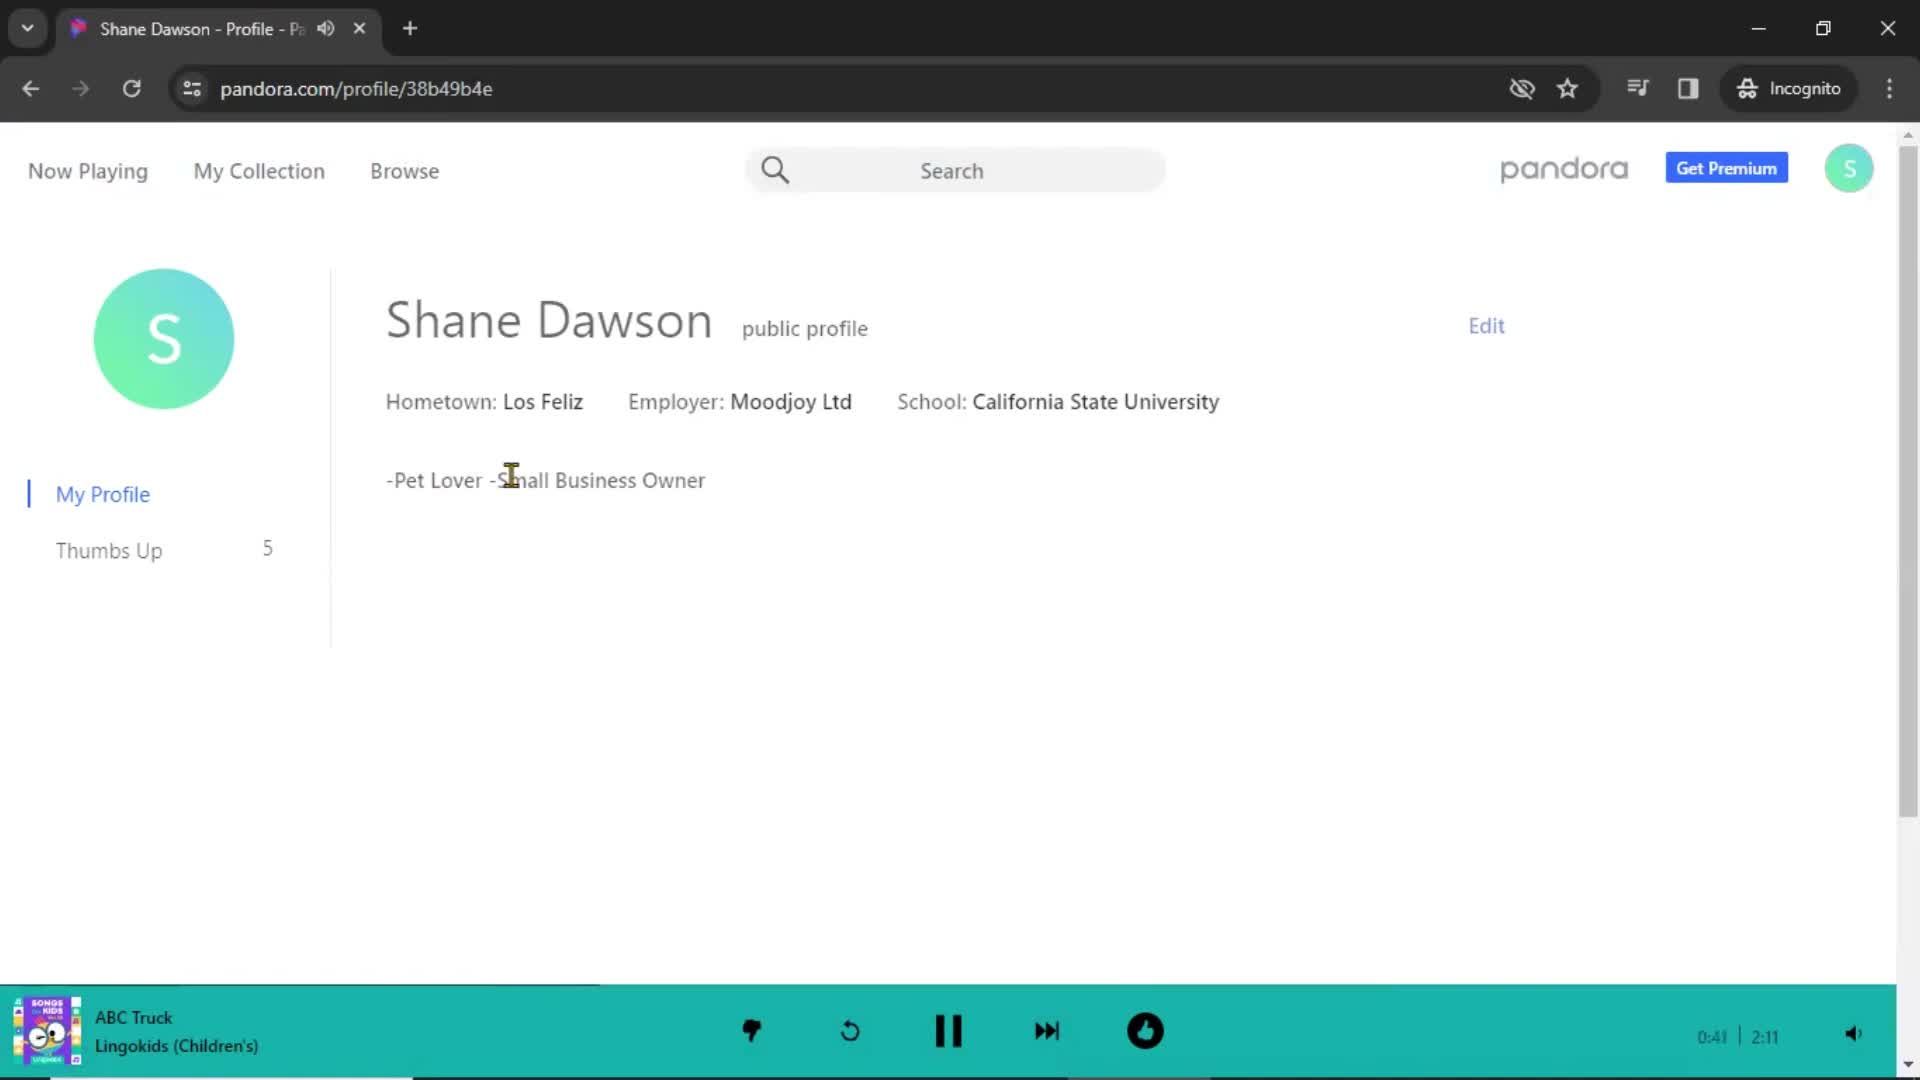Select My Profile in the sidebar
Image resolution: width=1920 pixels, height=1080 pixels.
pos(103,494)
